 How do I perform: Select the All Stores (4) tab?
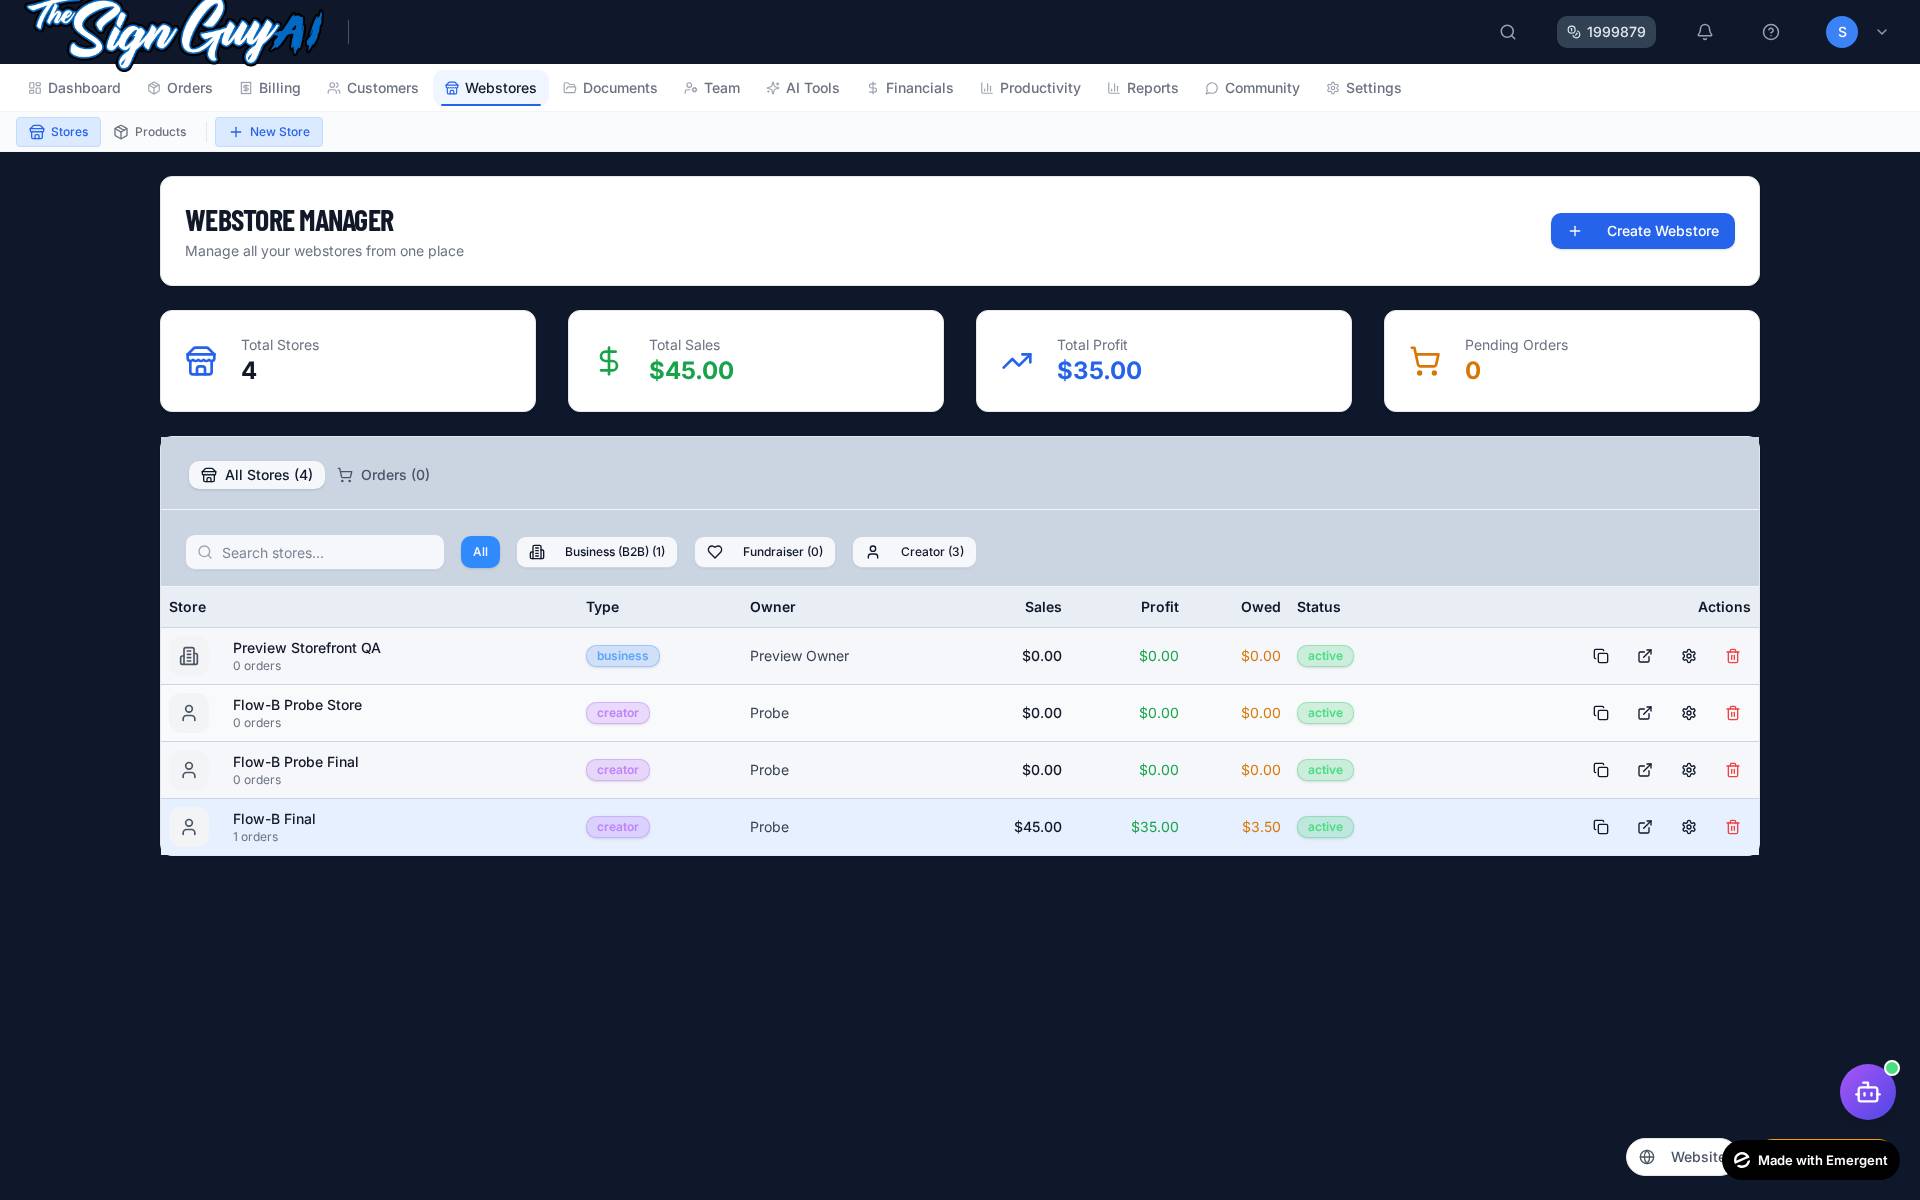point(257,475)
